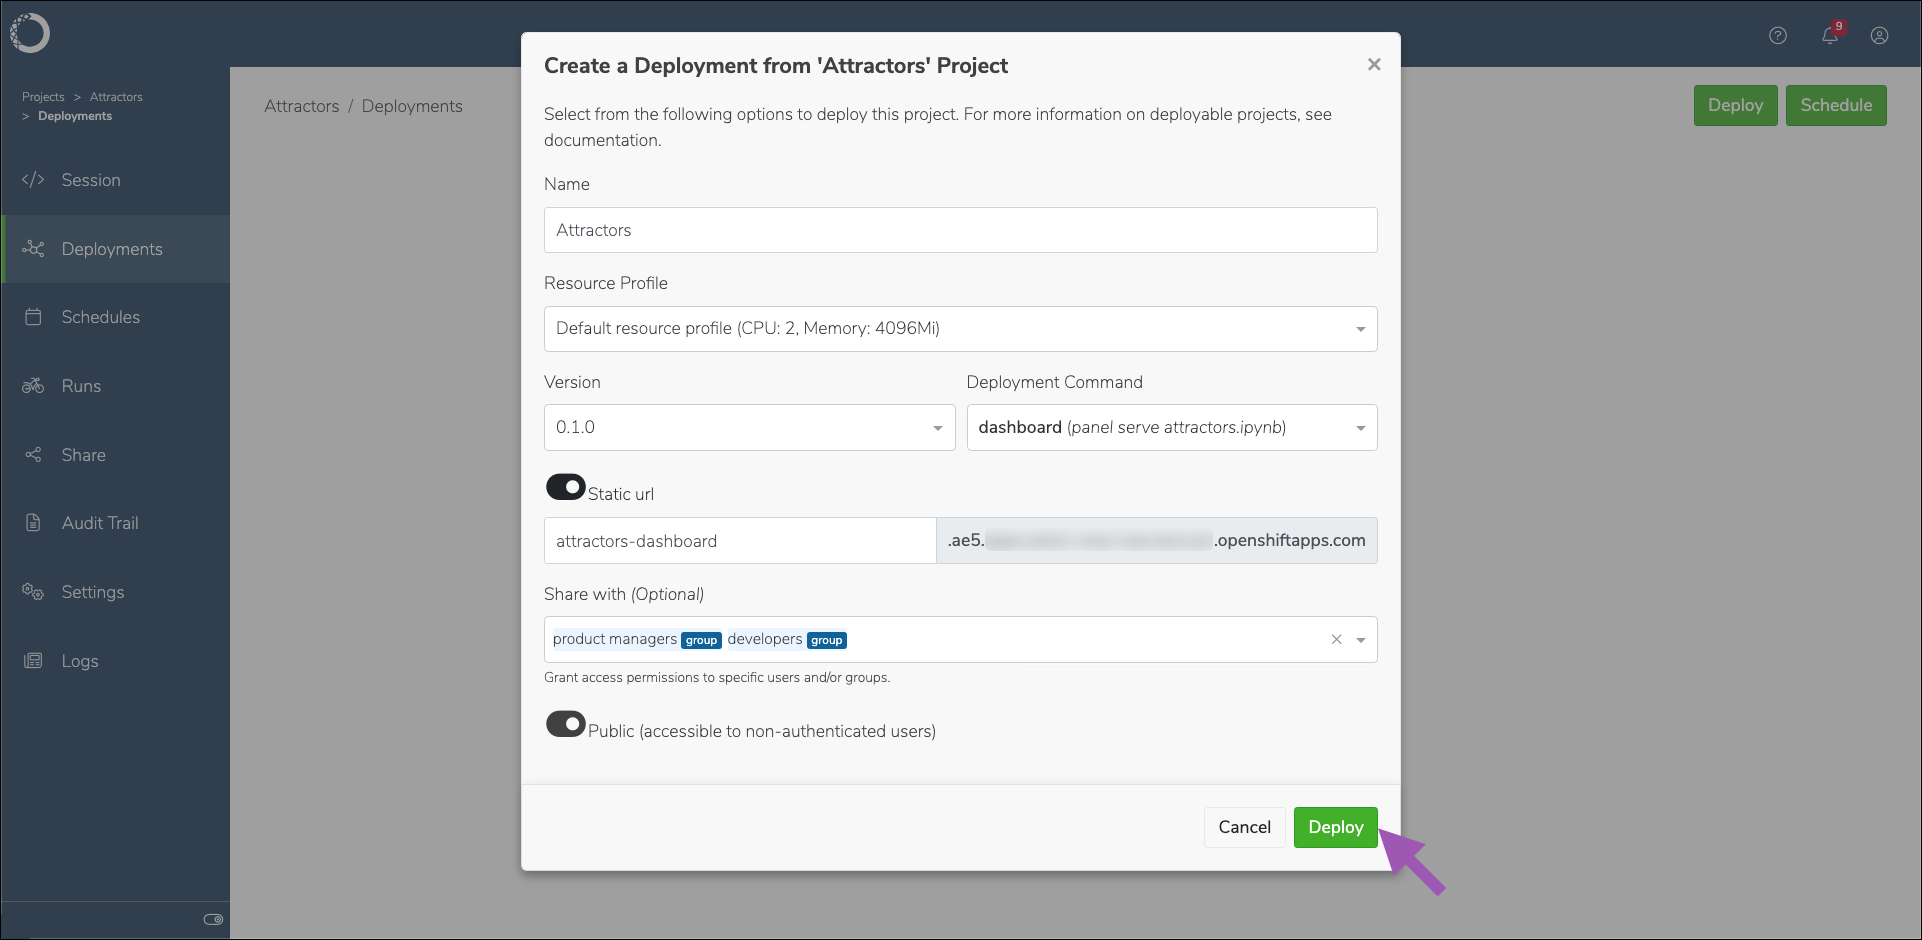Click the Name input field

point(960,230)
